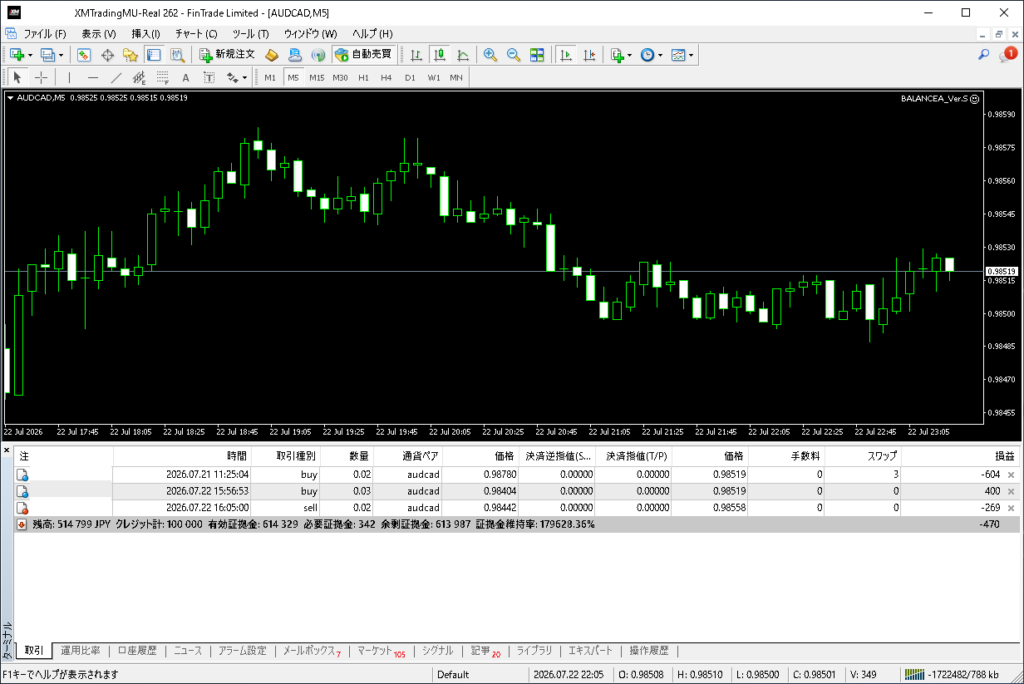Open the templates dropdown arrow
Screen dimensions: 1024x684
click(691, 56)
